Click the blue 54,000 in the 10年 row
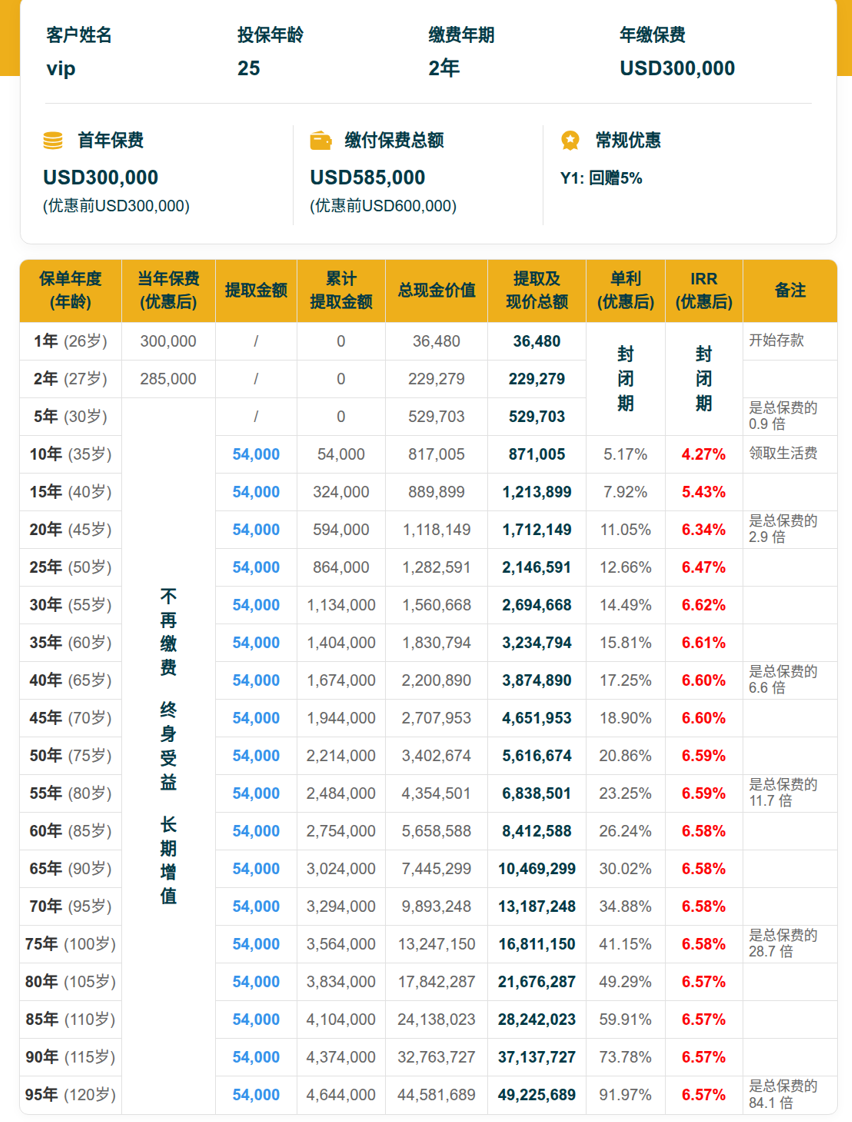This screenshot has width=852, height=1122. pyautogui.click(x=256, y=454)
